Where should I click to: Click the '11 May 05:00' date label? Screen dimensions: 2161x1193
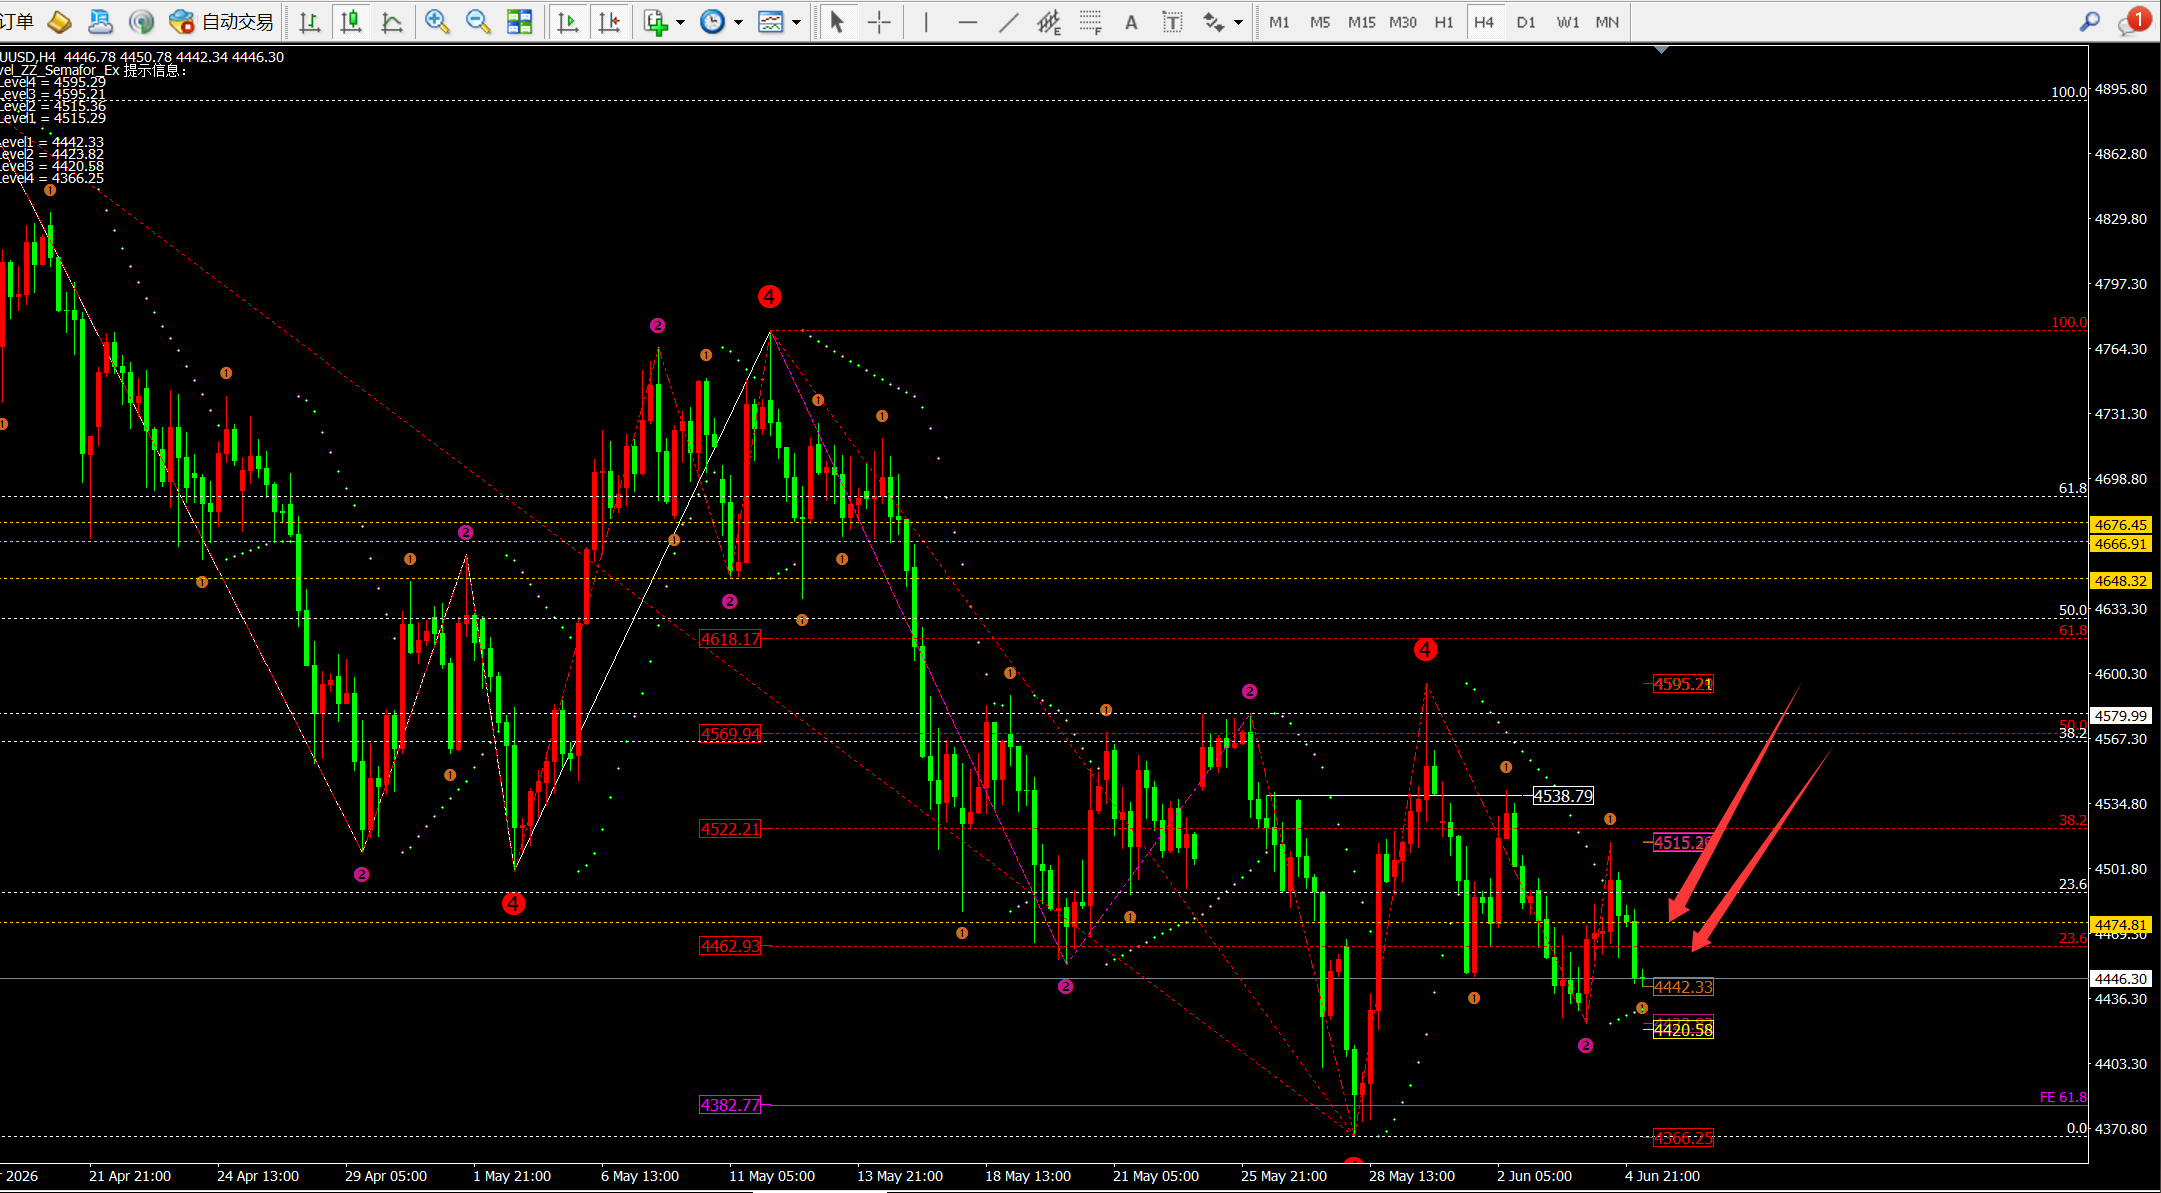pyautogui.click(x=772, y=1176)
